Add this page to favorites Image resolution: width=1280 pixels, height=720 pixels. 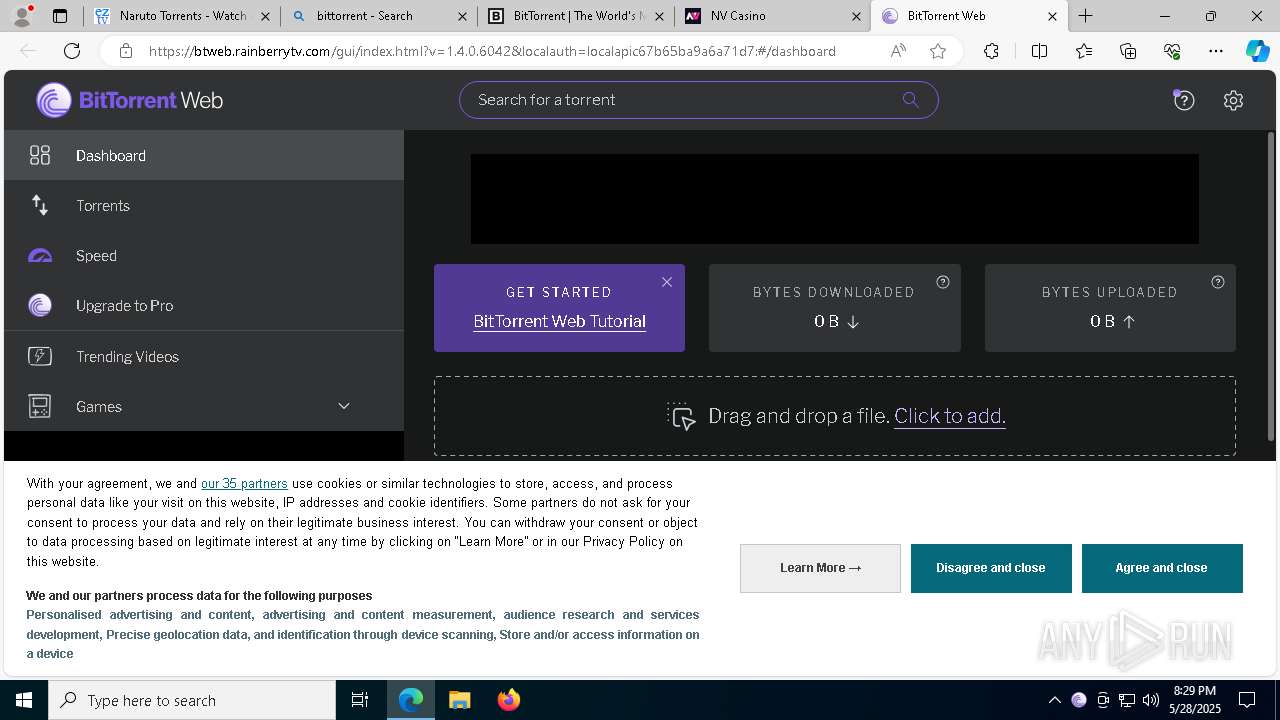938,51
